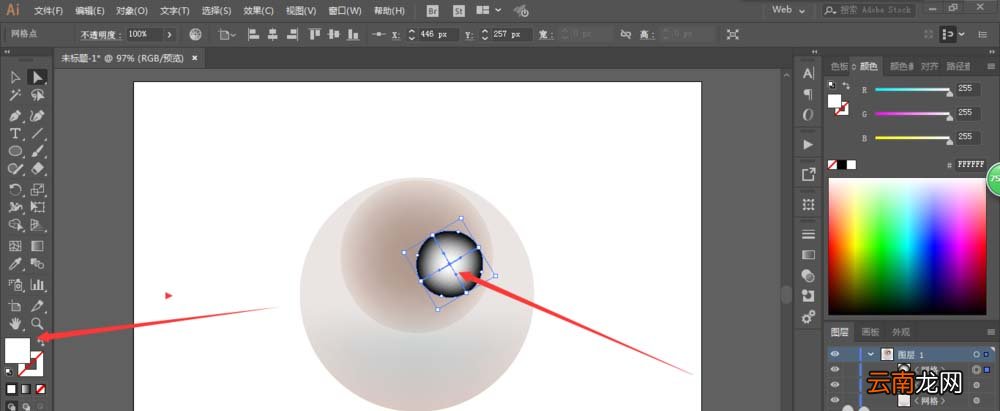Select the Eyedropper tool

click(15, 264)
